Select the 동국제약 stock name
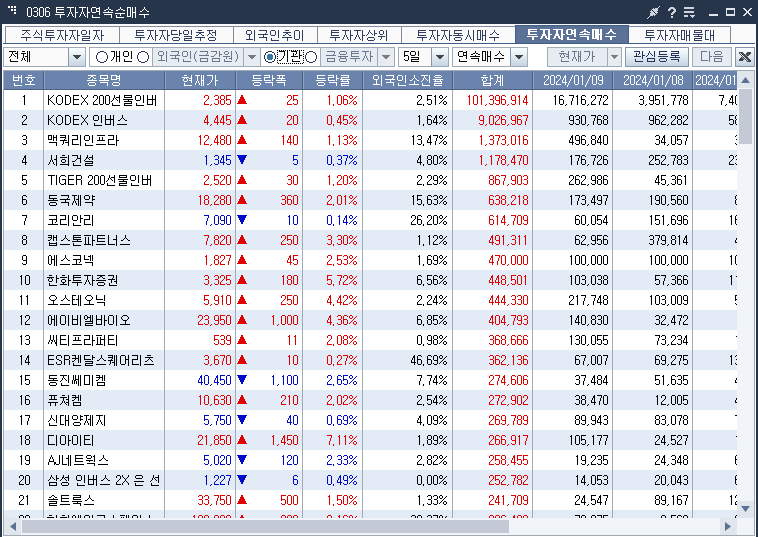758x537 pixels. [x=71, y=200]
